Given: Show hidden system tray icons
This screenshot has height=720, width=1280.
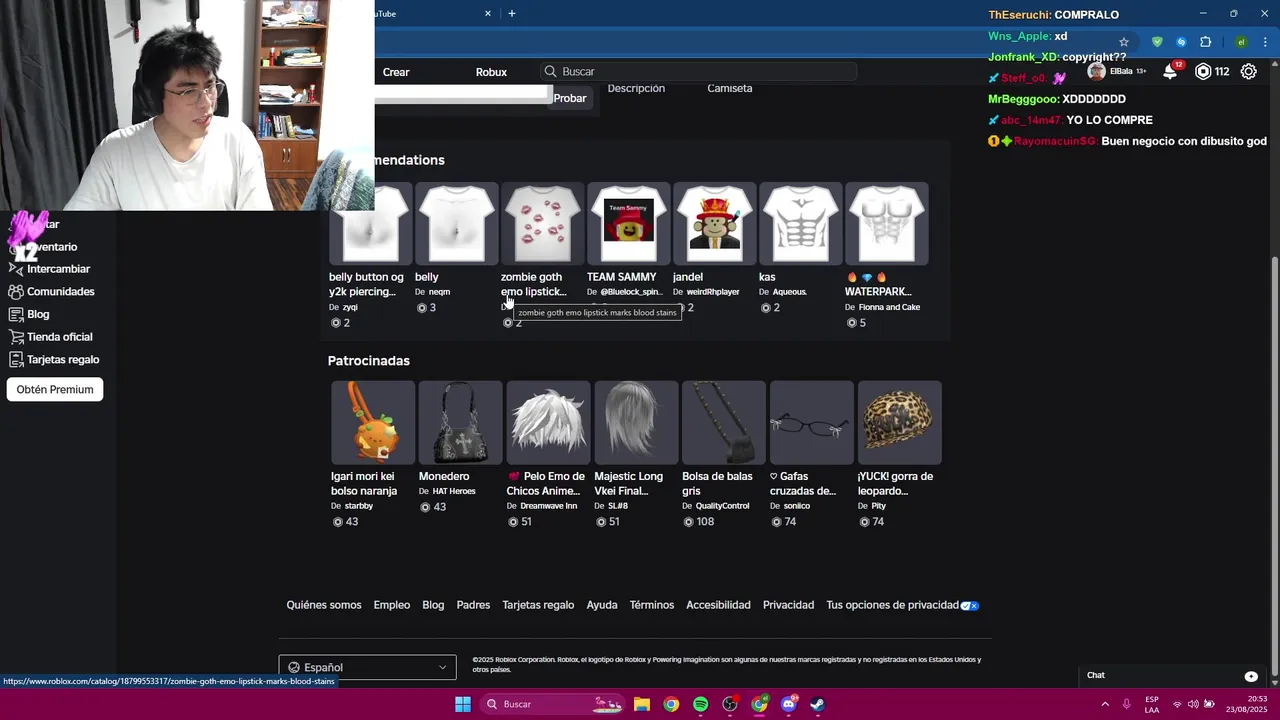Looking at the screenshot, I should point(1105,704).
